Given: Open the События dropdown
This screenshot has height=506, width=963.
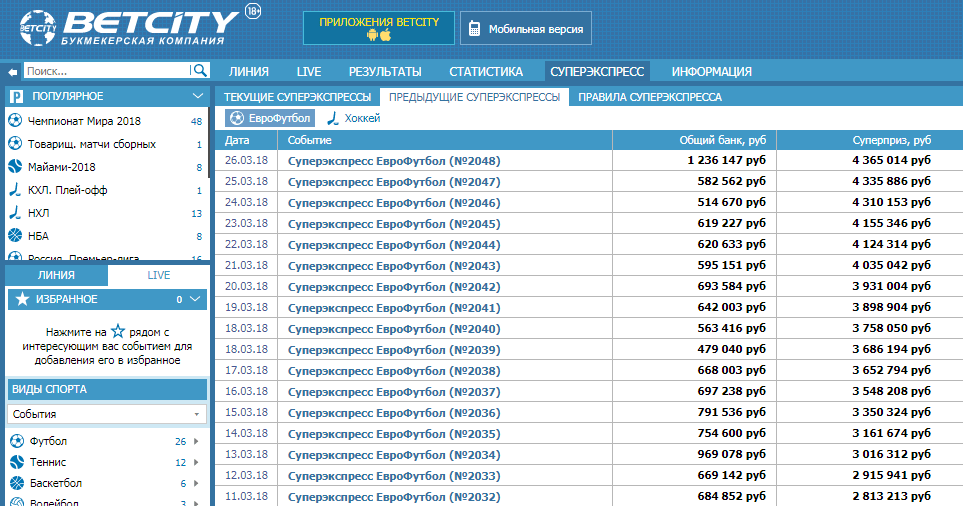Looking at the screenshot, I should click(x=107, y=414).
